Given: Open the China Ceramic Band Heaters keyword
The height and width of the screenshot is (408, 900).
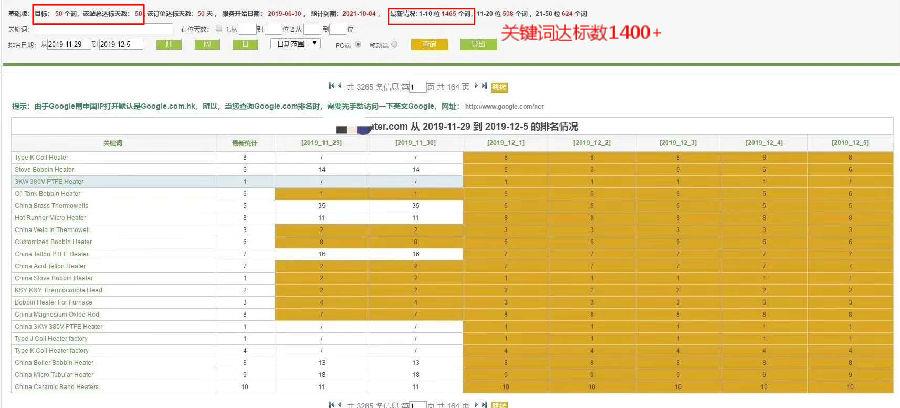Looking at the screenshot, I should [x=55, y=385].
